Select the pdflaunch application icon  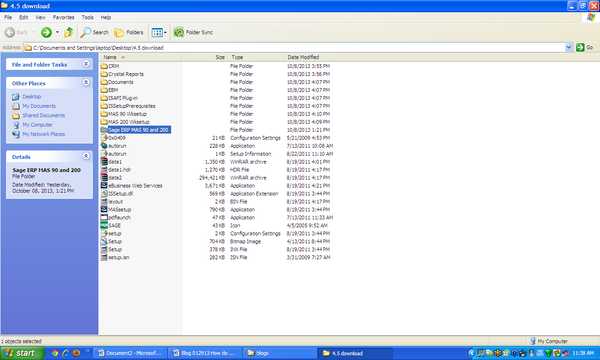(x=104, y=217)
